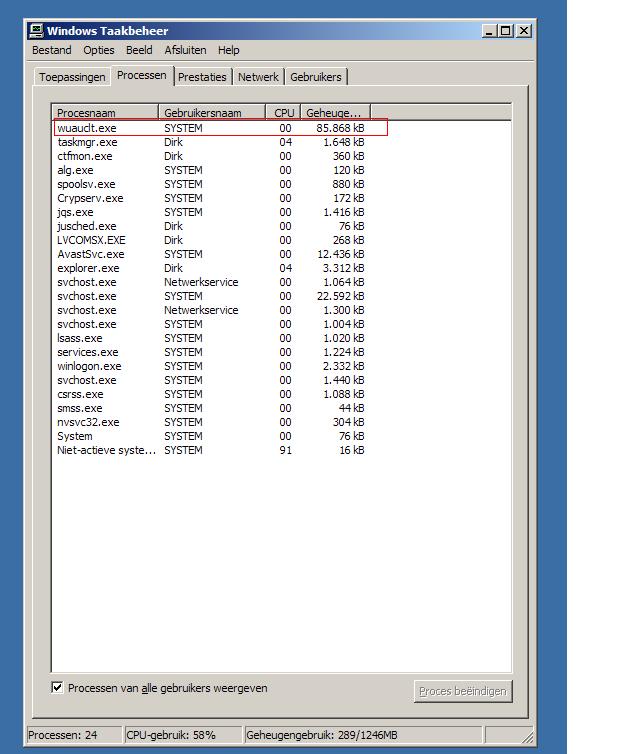Open the Opties menu

[x=99, y=50]
